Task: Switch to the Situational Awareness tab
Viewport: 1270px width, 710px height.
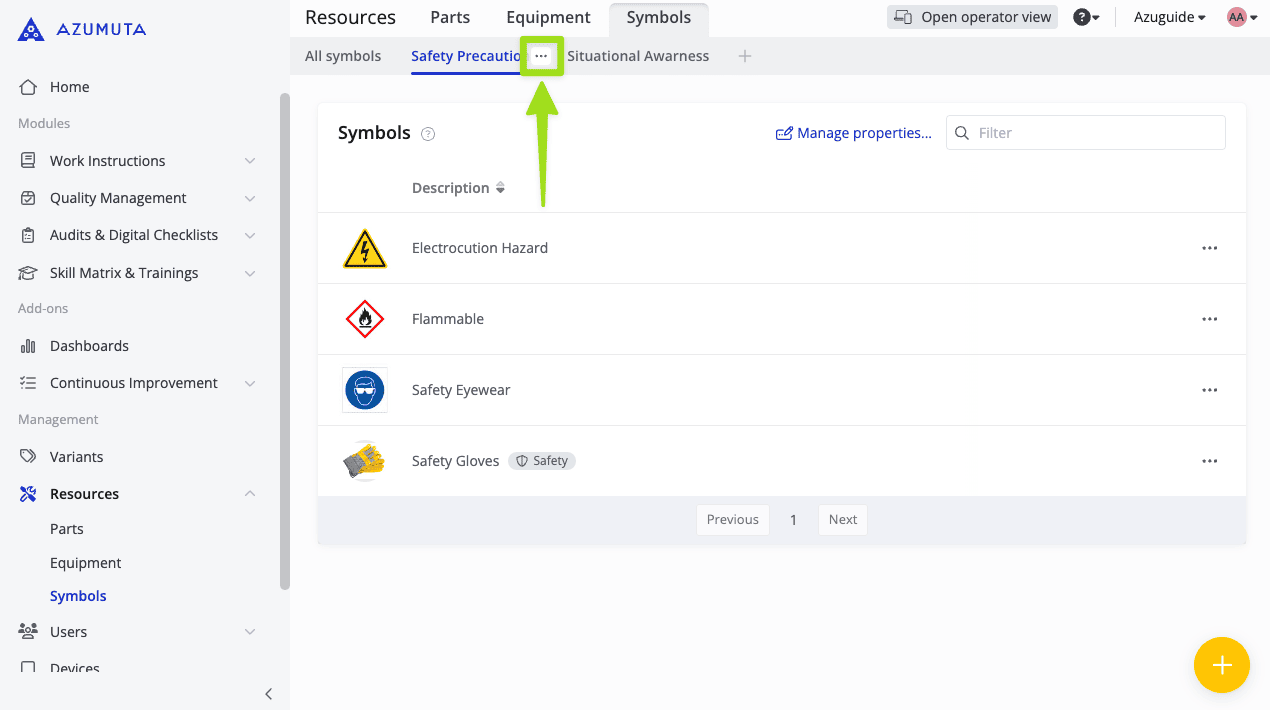Action: coord(638,56)
